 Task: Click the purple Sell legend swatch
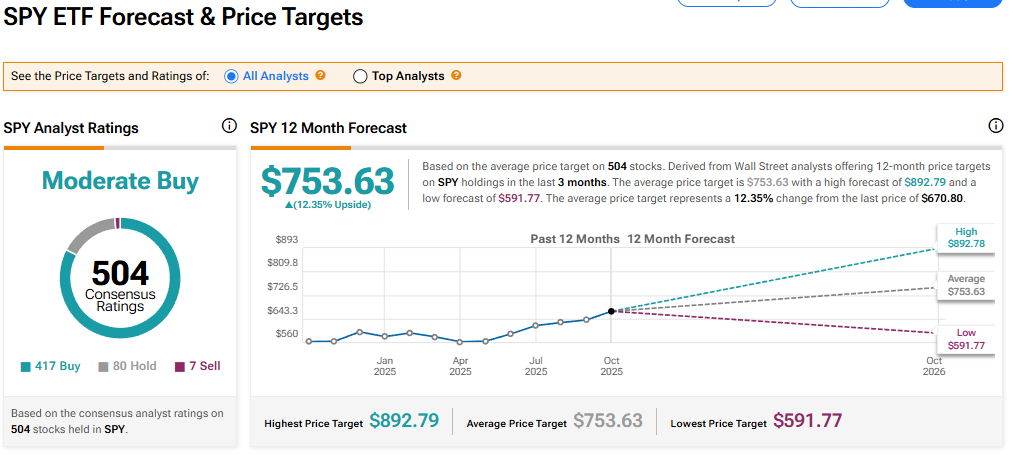pos(180,367)
